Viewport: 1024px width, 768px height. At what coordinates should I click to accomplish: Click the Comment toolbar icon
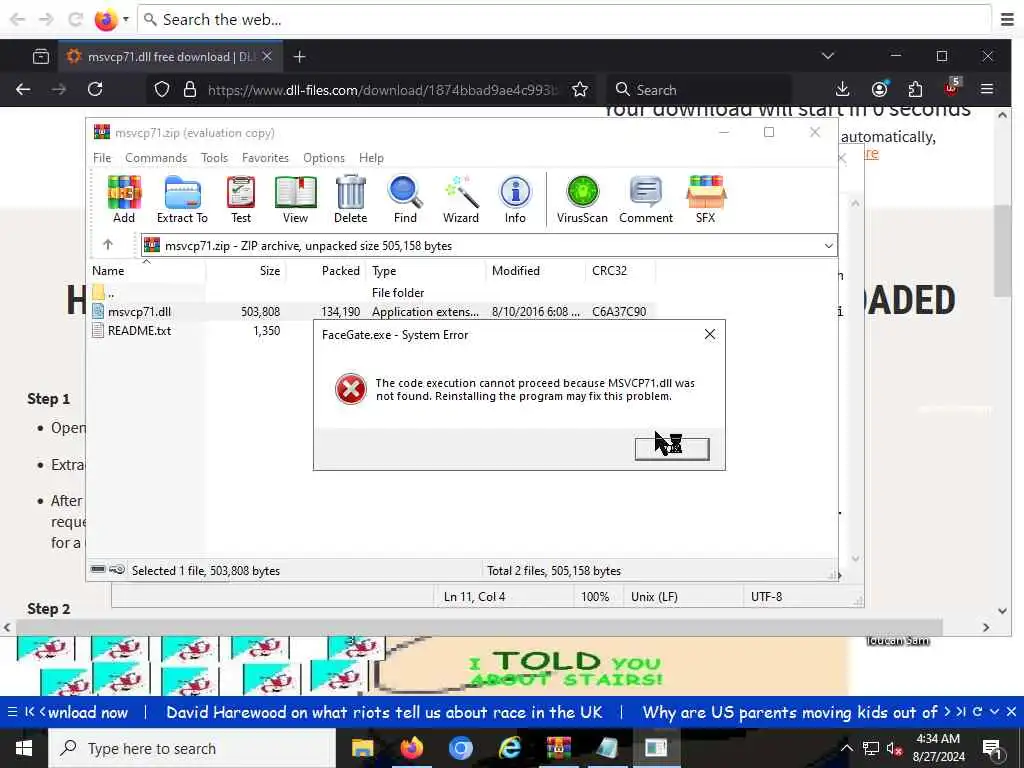pyautogui.click(x=646, y=199)
